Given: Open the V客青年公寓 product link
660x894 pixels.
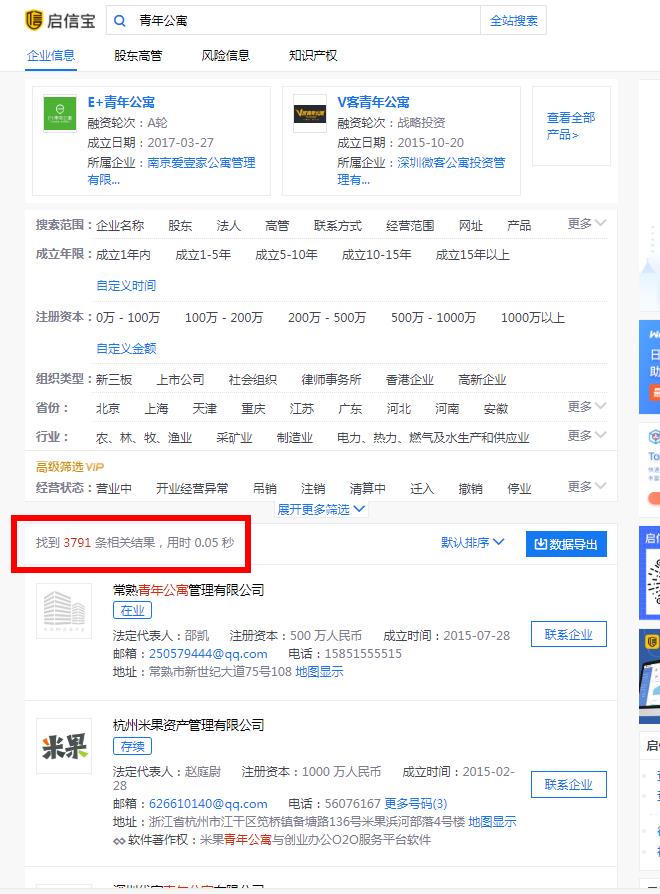Looking at the screenshot, I should coord(373,102).
